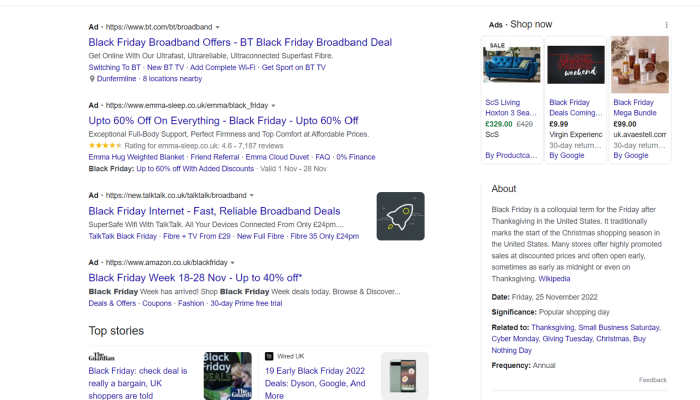Open Fibre + TV From £29 sitelink
The image size is (700, 400).
[197, 236]
